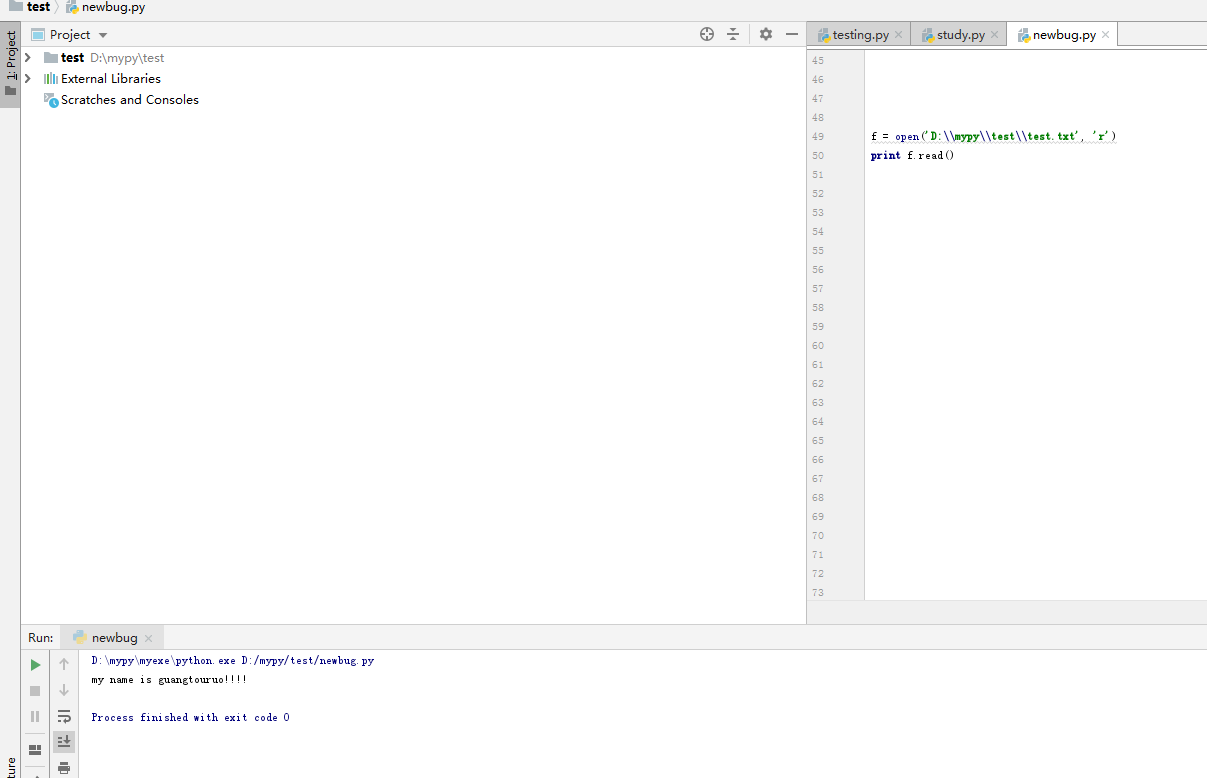Place cursor in print f.read() line
This screenshot has width=1207, height=778.
[912, 156]
